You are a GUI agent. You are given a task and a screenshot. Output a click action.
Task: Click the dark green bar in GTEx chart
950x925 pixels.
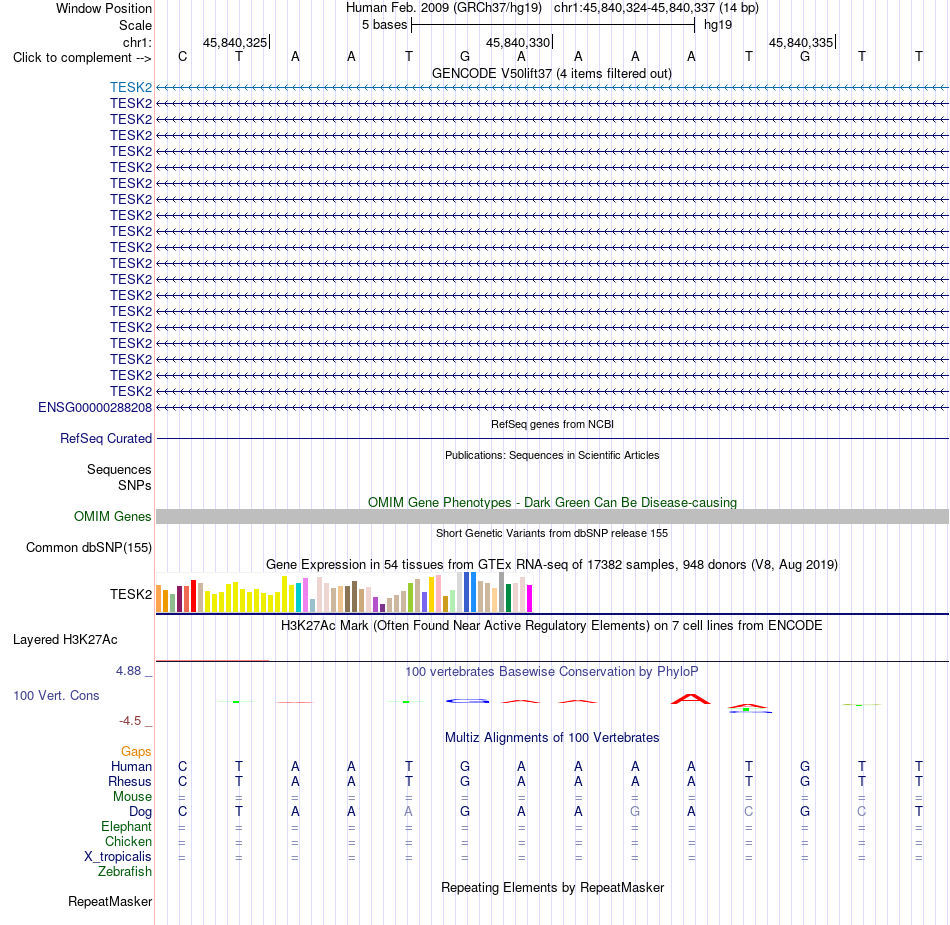pos(508,598)
